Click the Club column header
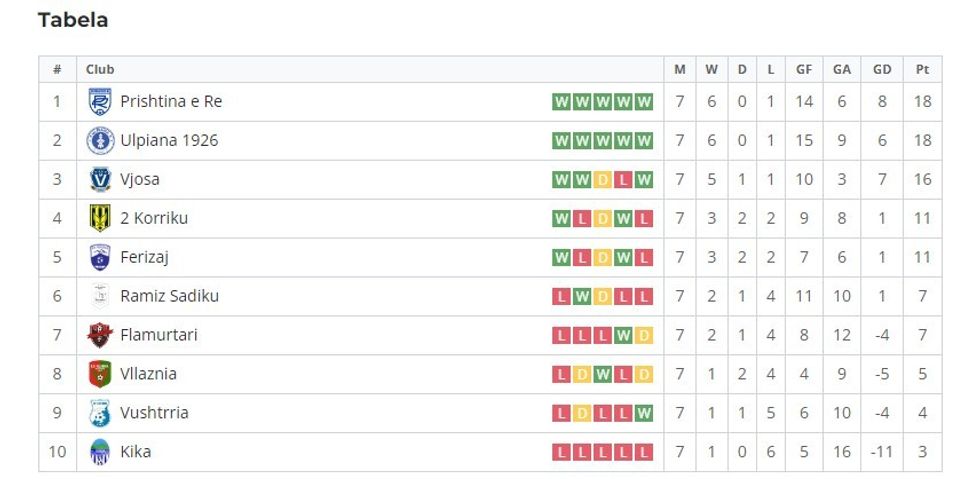The image size is (980, 493). (x=100, y=69)
